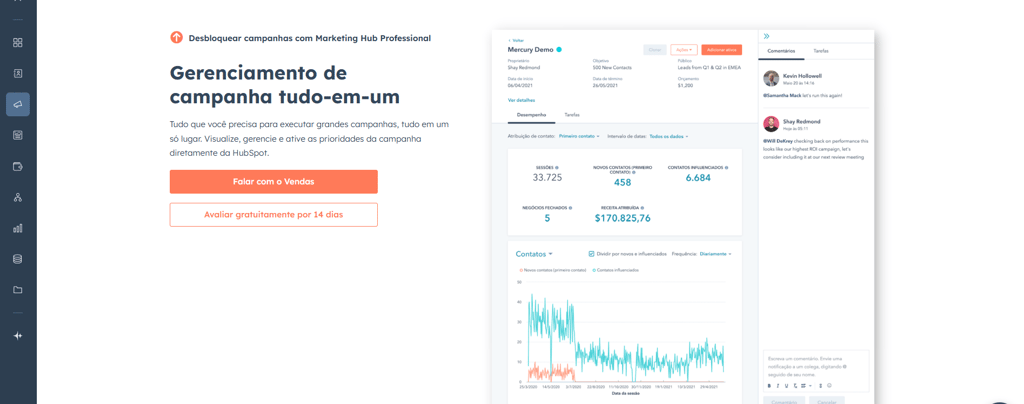Viewport: 1024px width, 404px height.
Task: Click the Novos contatos legend color marker
Action: pyautogui.click(x=521, y=270)
